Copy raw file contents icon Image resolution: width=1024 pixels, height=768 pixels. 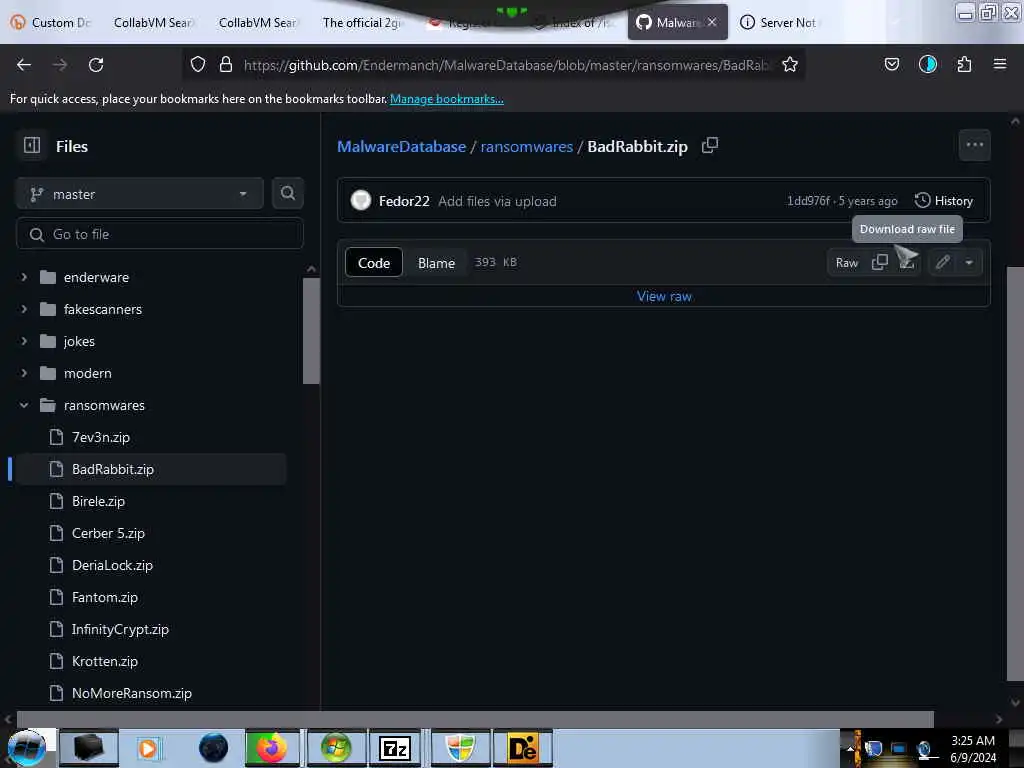tap(880, 263)
